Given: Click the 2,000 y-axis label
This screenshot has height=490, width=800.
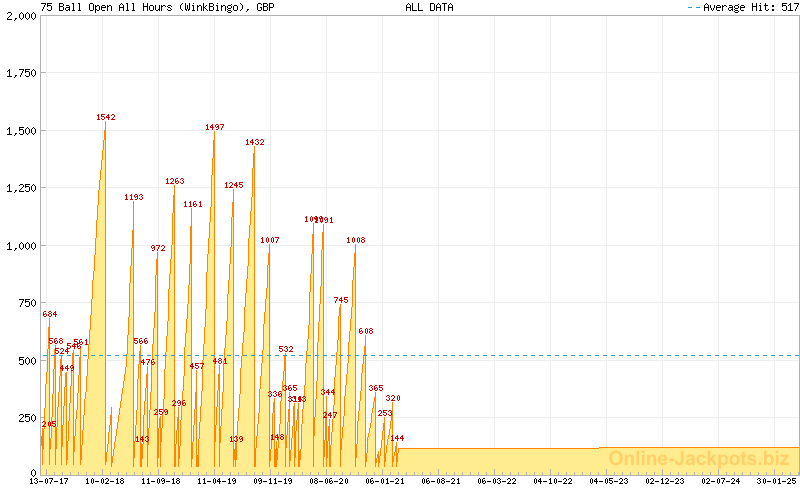Looking at the screenshot, I should point(19,16).
